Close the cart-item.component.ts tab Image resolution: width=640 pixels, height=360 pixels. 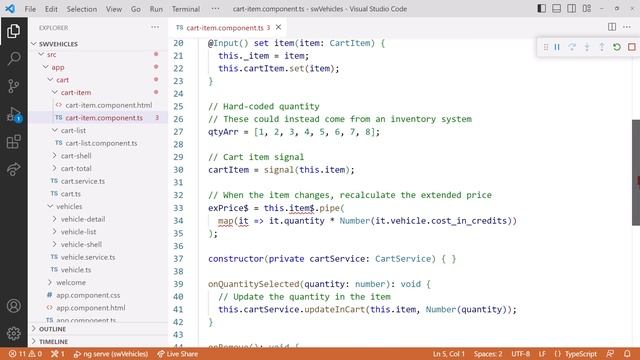click(278, 27)
